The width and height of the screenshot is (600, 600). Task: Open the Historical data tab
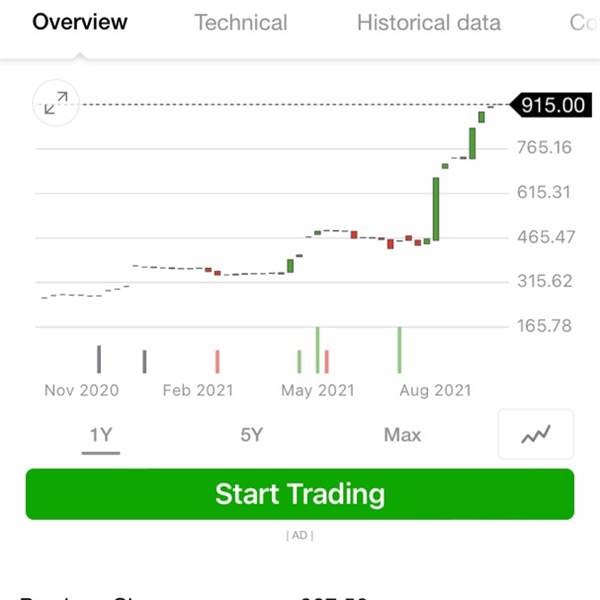click(x=429, y=23)
